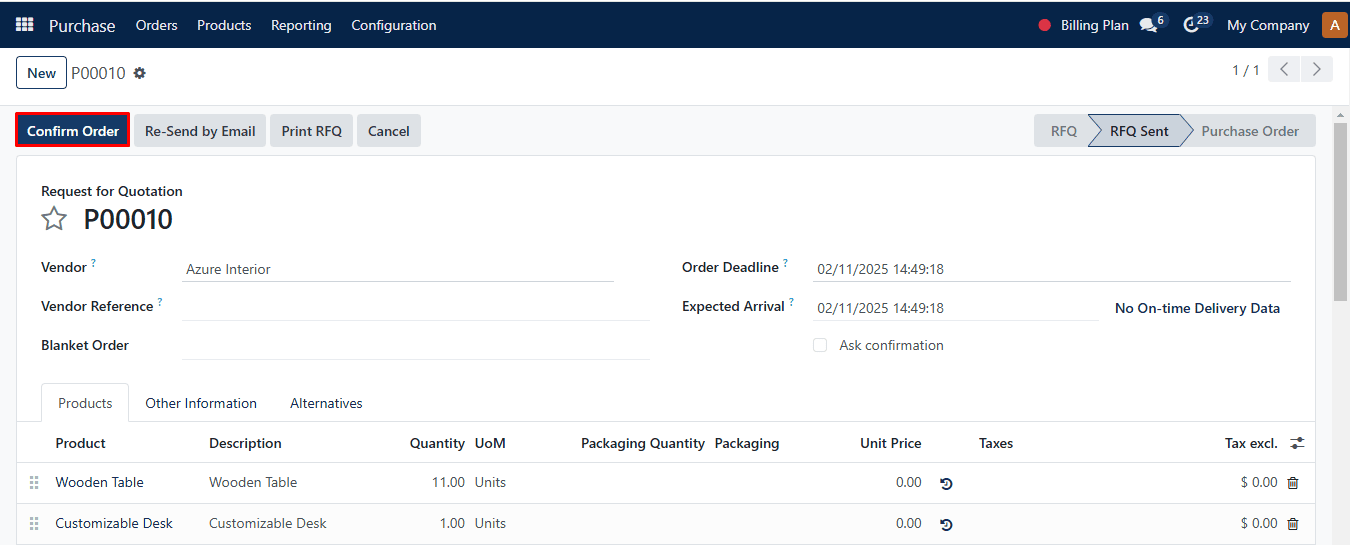Delete the Wooden Table line

1293,483
